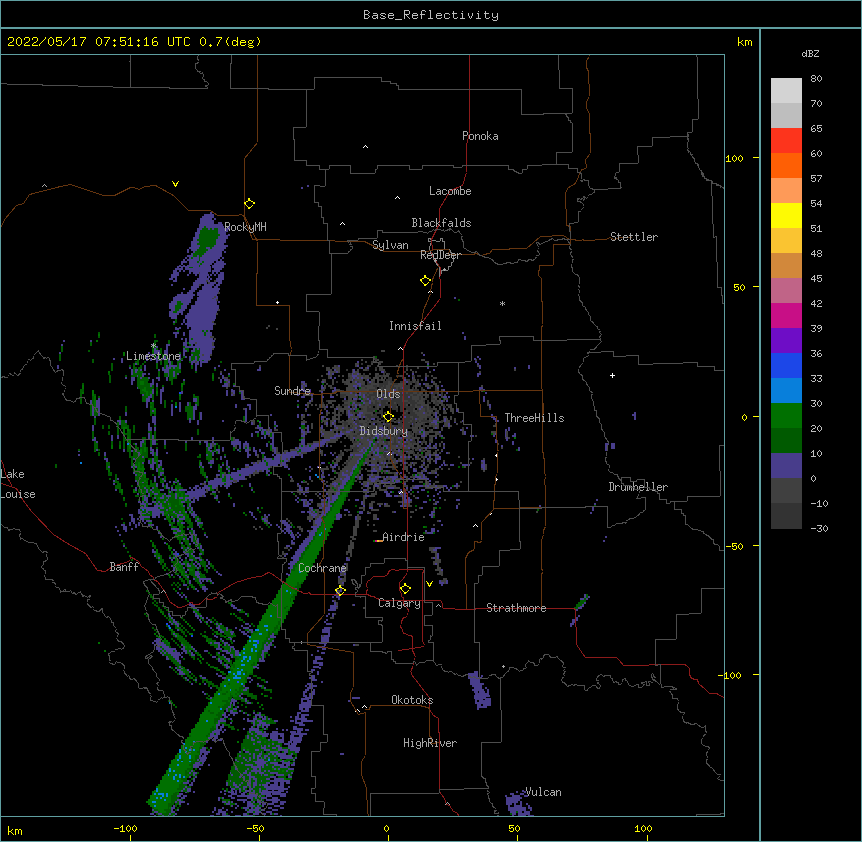Viewport: 862px width, 842px height.
Task: Choose the bright green 20-30 dBZ swatch
Action: pyautogui.click(x=786, y=416)
